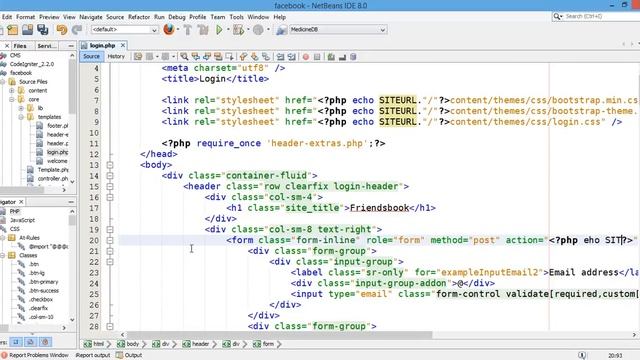
Task: Open the Output window button
Action: point(129,356)
